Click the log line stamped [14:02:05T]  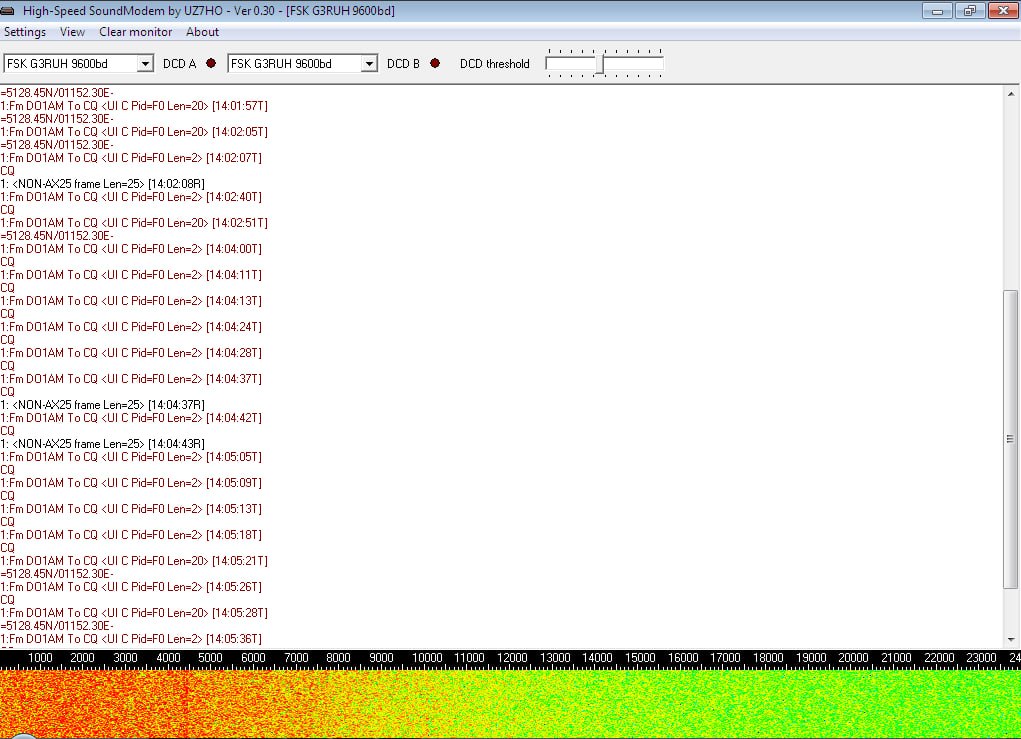[134, 132]
